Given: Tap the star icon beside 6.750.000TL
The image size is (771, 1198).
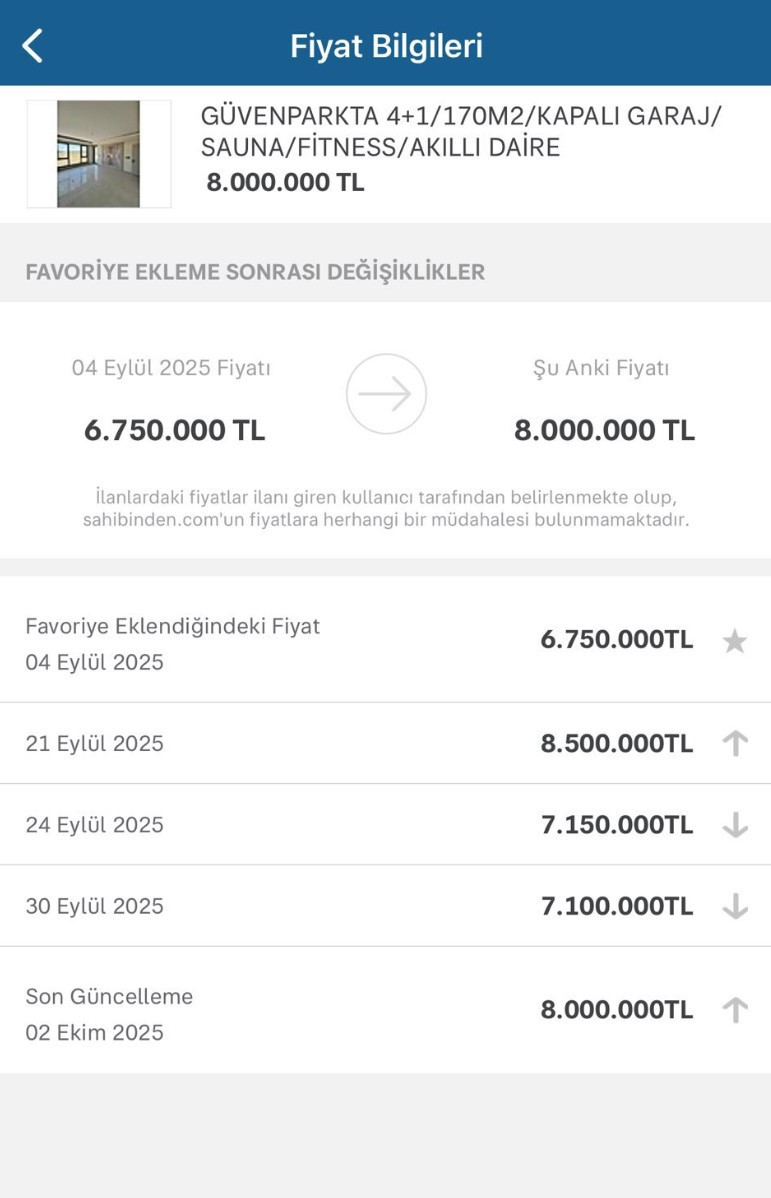Looking at the screenshot, I should (x=735, y=641).
